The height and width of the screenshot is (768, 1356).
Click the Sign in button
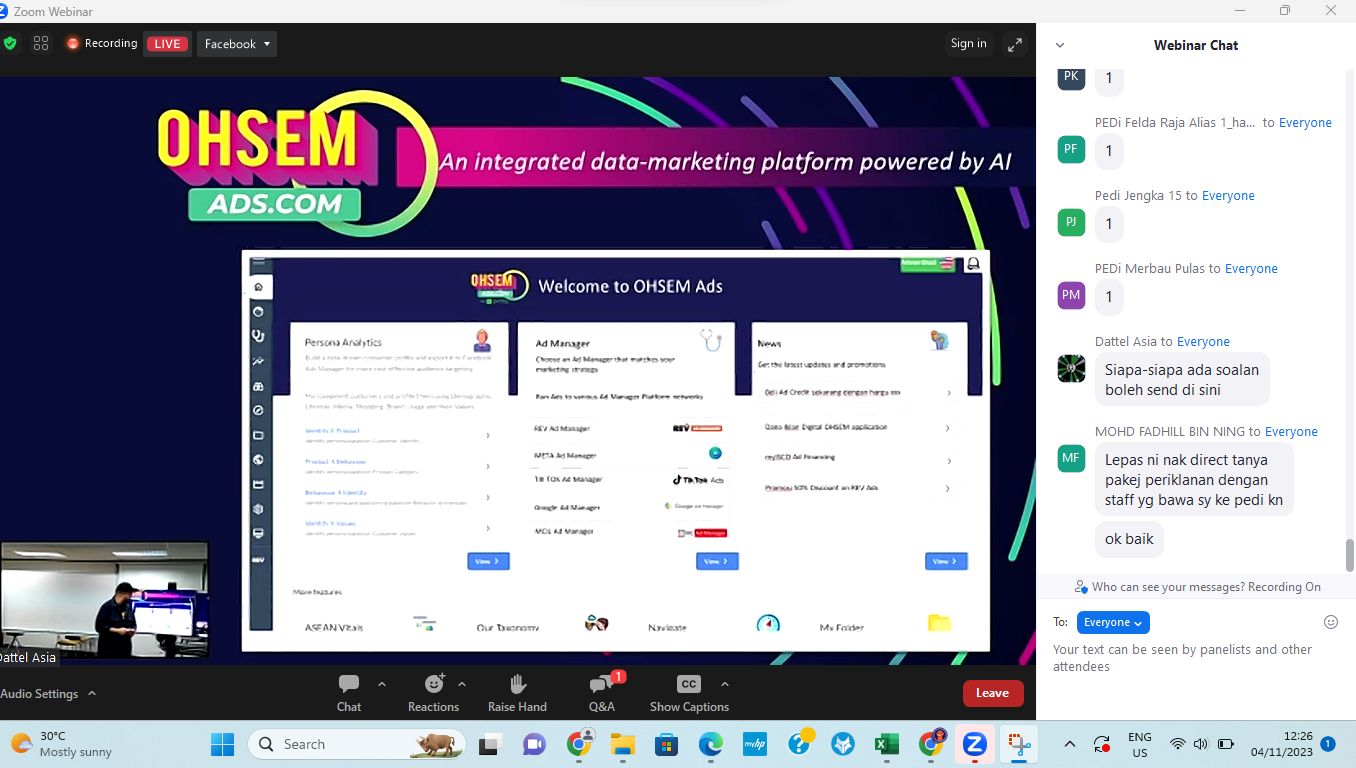pyautogui.click(x=968, y=43)
